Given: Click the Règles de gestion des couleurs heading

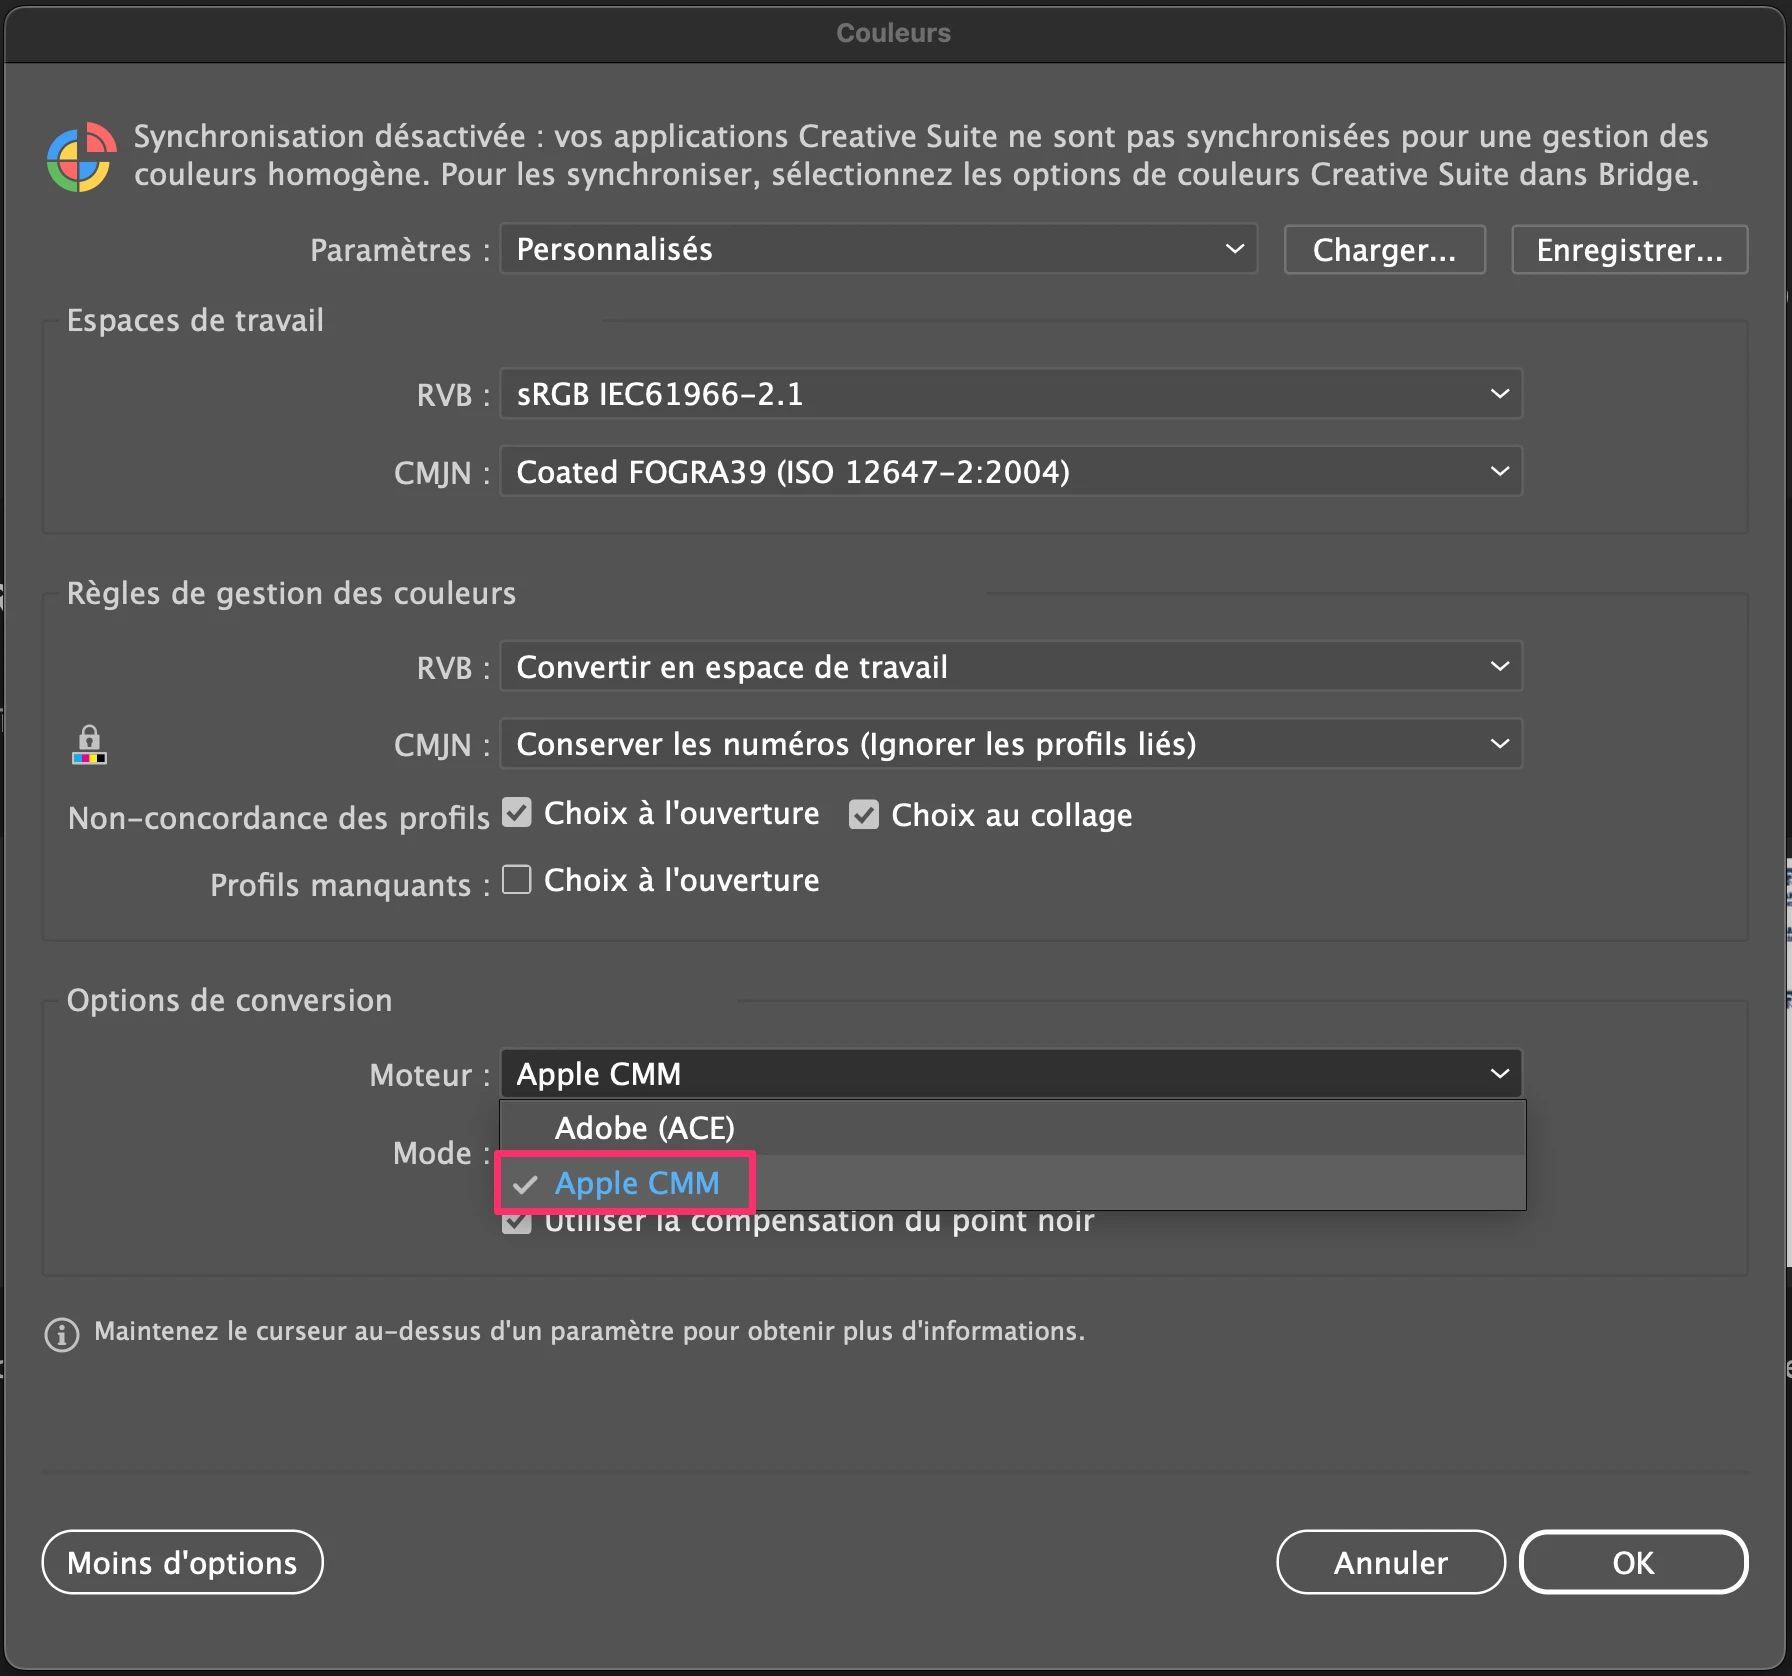Looking at the screenshot, I should pyautogui.click(x=291, y=593).
